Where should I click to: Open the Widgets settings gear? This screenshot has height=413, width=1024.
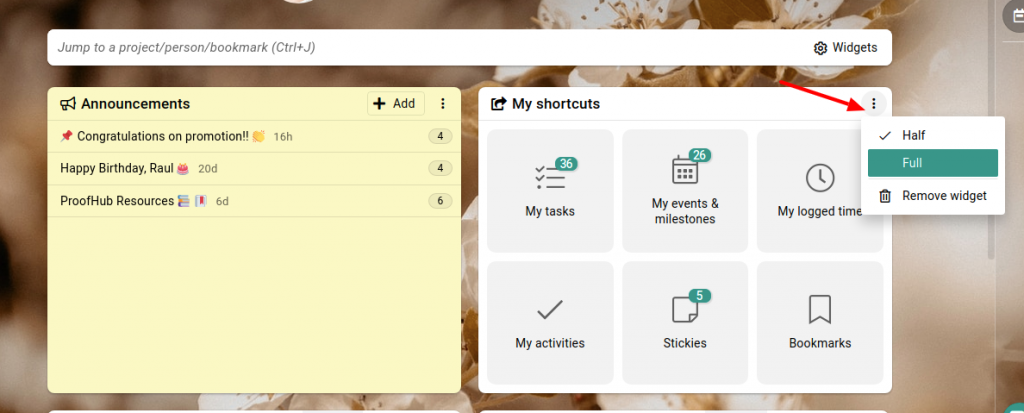[x=845, y=48]
